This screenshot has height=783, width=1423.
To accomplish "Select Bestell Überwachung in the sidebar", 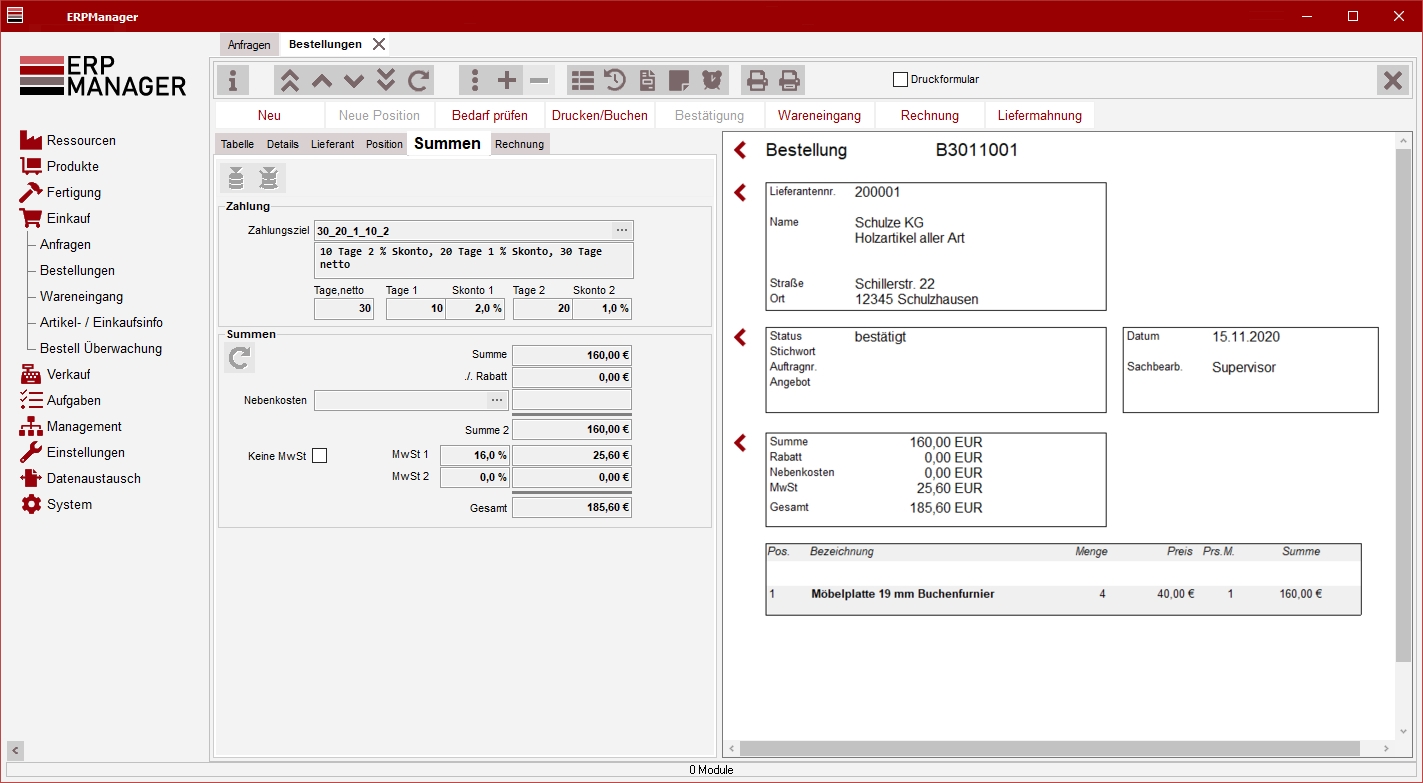I will pyautogui.click(x=100, y=349).
